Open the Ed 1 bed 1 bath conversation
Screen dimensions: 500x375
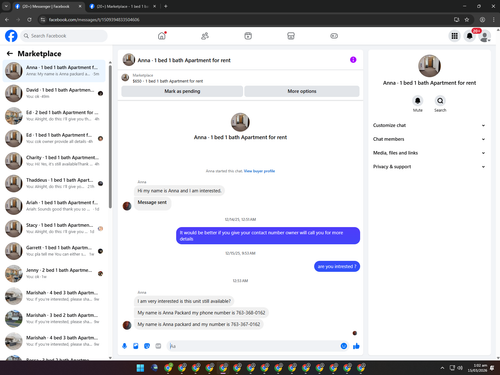click(54, 138)
